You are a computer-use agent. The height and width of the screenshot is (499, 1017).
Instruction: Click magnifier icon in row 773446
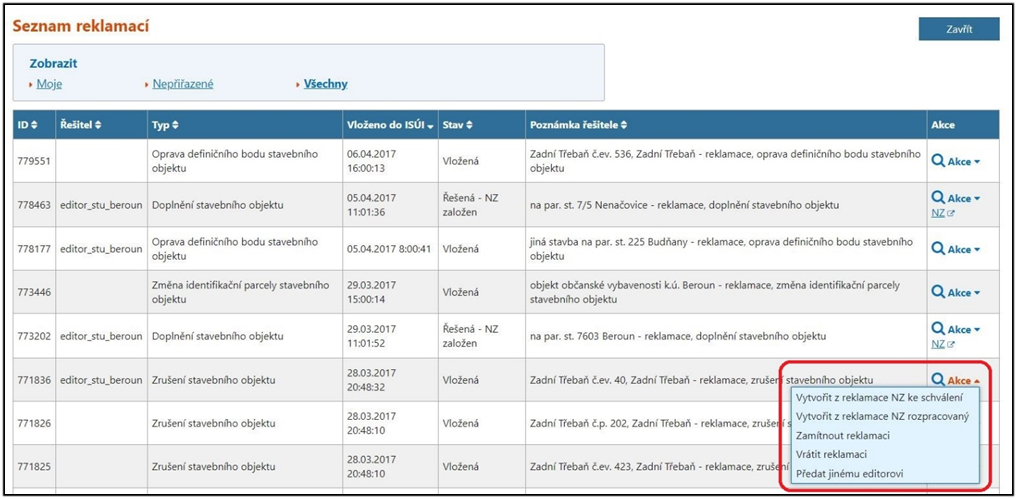(938, 292)
